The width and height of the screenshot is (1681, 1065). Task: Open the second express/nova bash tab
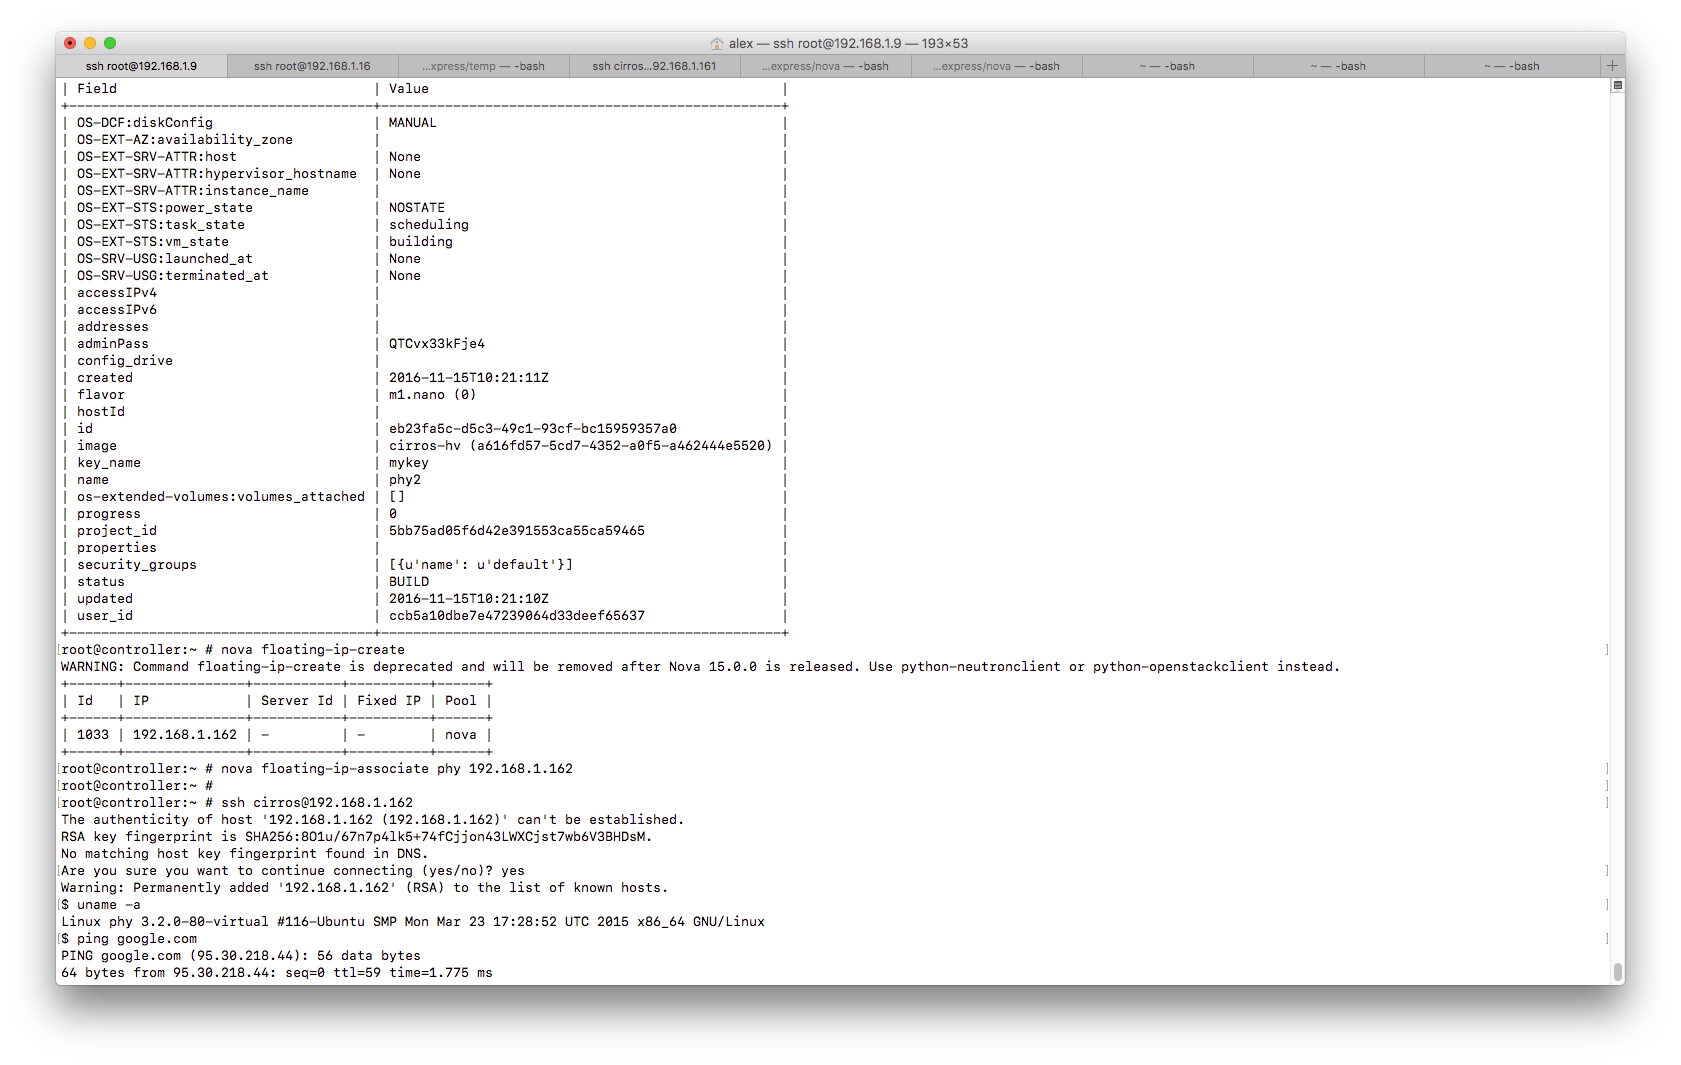pyautogui.click(x=997, y=65)
